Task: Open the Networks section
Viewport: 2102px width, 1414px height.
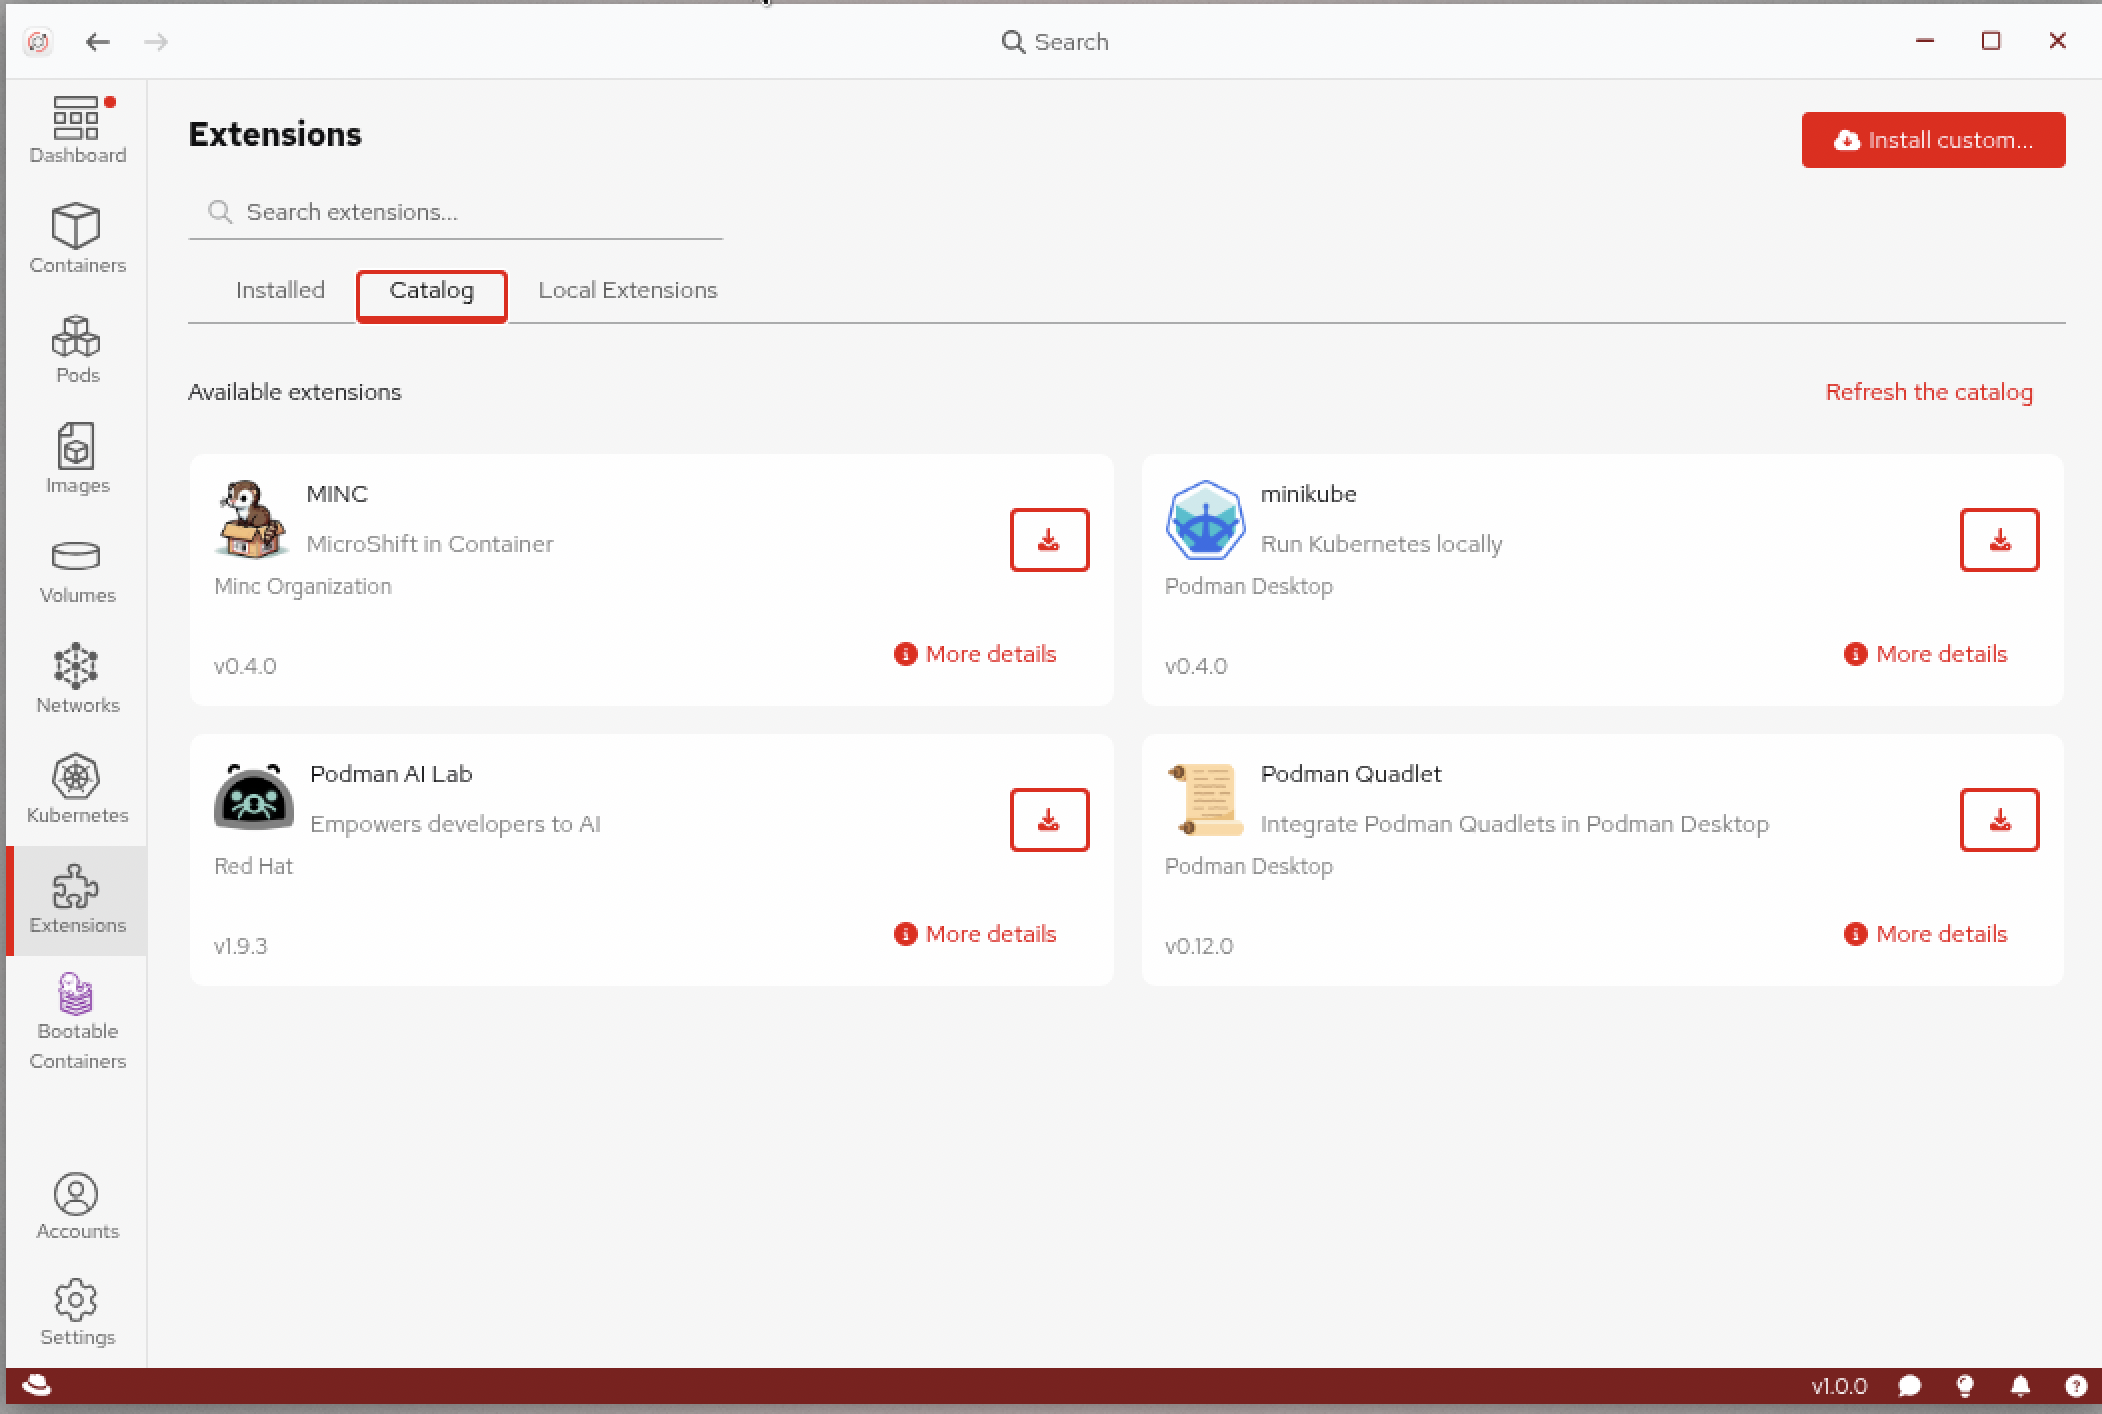Action: click(x=77, y=678)
